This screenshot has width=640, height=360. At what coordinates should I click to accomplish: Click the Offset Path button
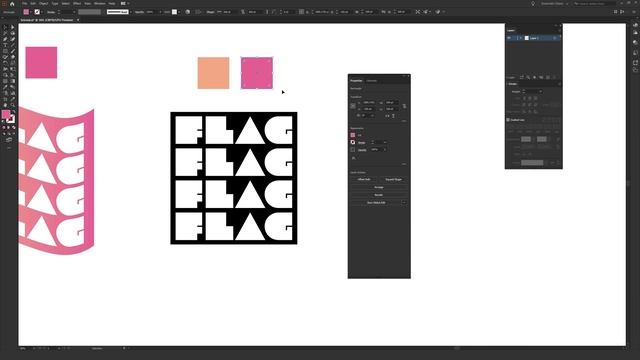[364, 179]
